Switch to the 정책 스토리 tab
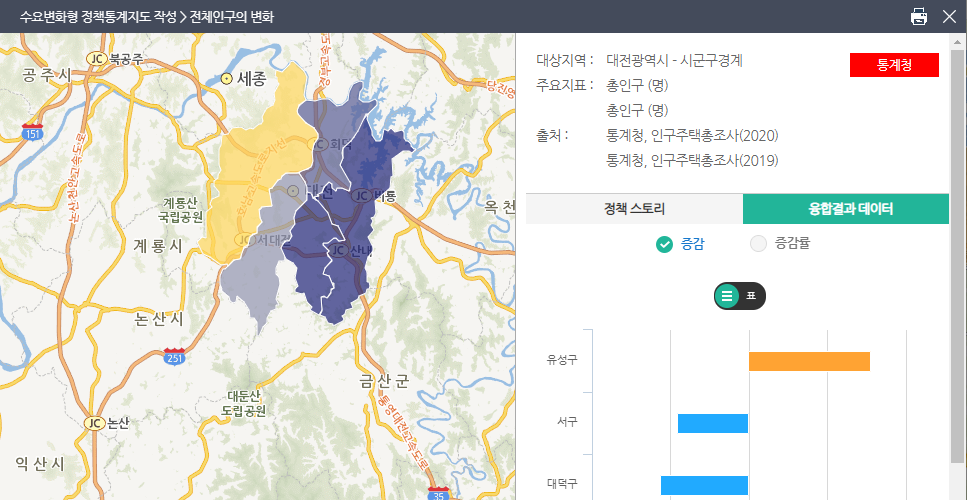The height and width of the screenshot is (500, 967). click(634, 209)
